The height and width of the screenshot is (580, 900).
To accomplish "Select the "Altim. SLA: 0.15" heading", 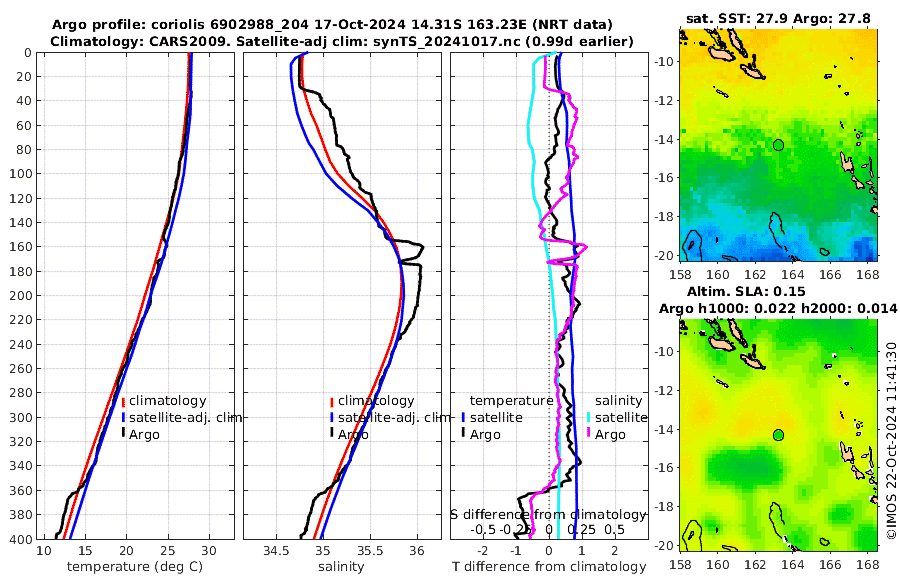I will tap(746, 292).
